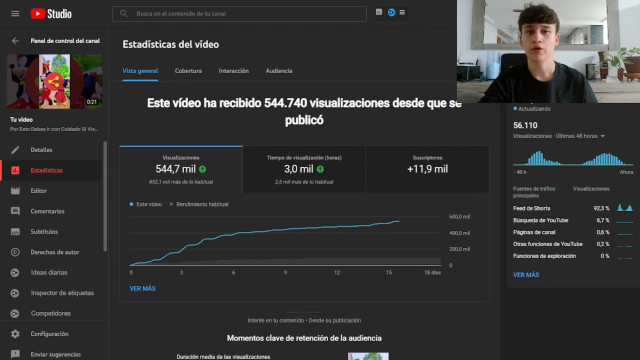This screenshot has width=640, height=360.
Task: Open the Editor clapperboard icon
Action: pyautogui.click(x=15, y=191)
